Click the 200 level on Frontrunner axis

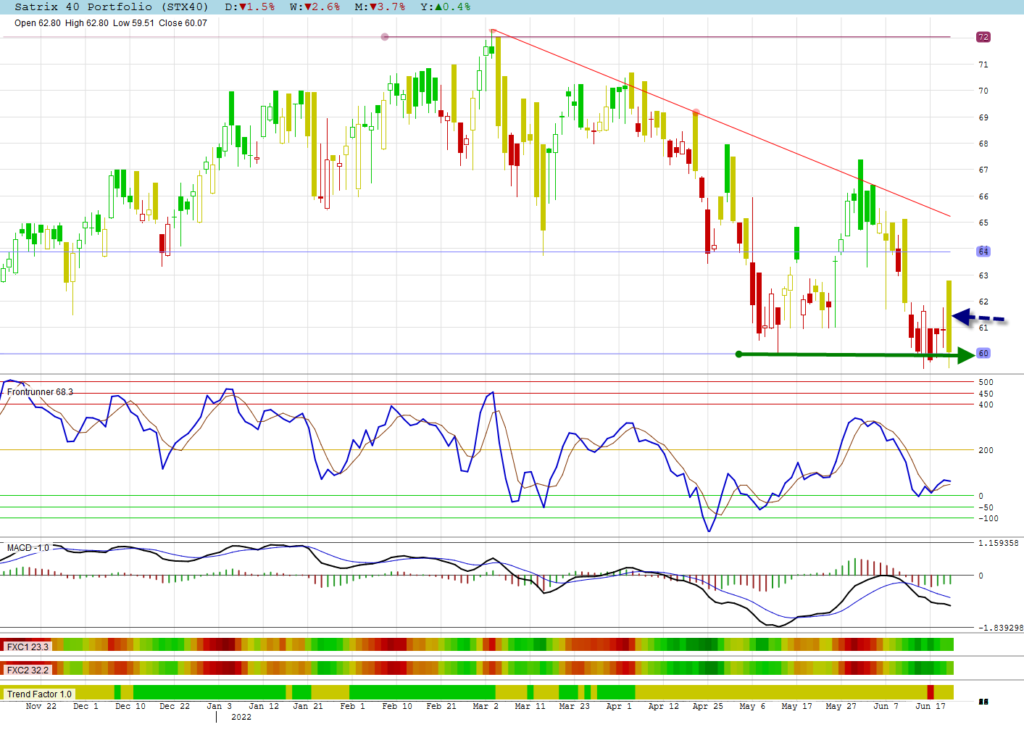click(986, 450)
